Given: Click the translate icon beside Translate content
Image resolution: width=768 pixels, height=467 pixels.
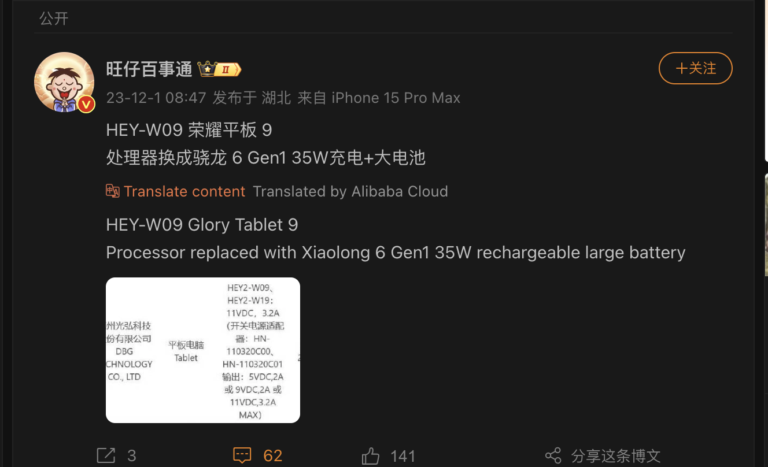Looking at the screenshot, I should tap(113, 191).
